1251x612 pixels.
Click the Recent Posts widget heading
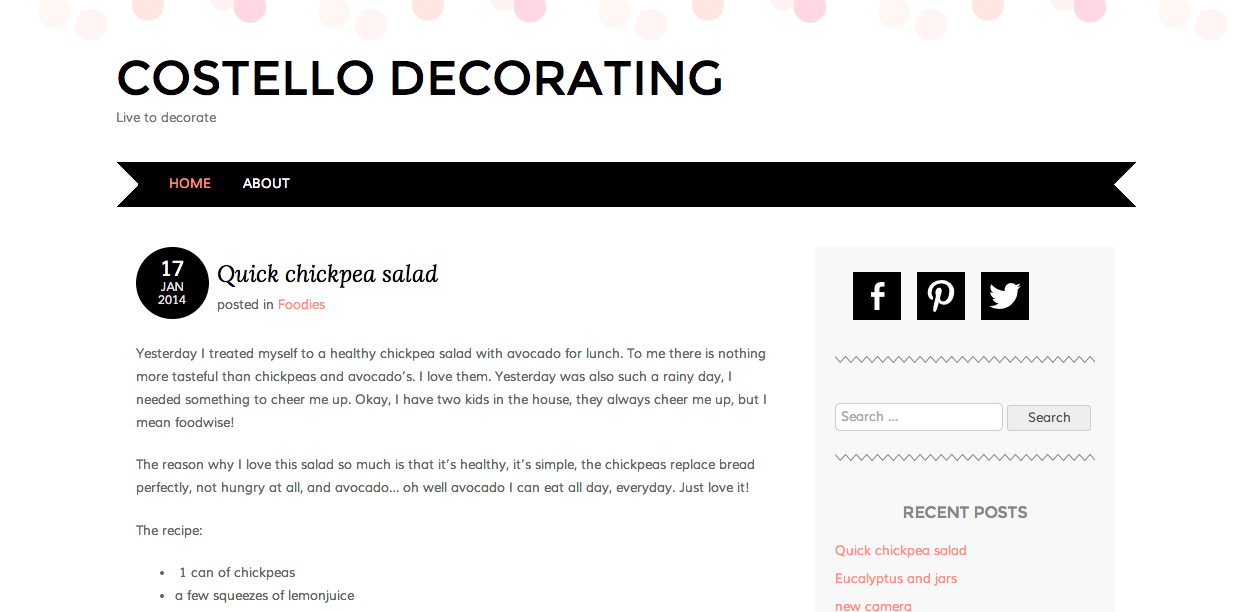(965, 512)
